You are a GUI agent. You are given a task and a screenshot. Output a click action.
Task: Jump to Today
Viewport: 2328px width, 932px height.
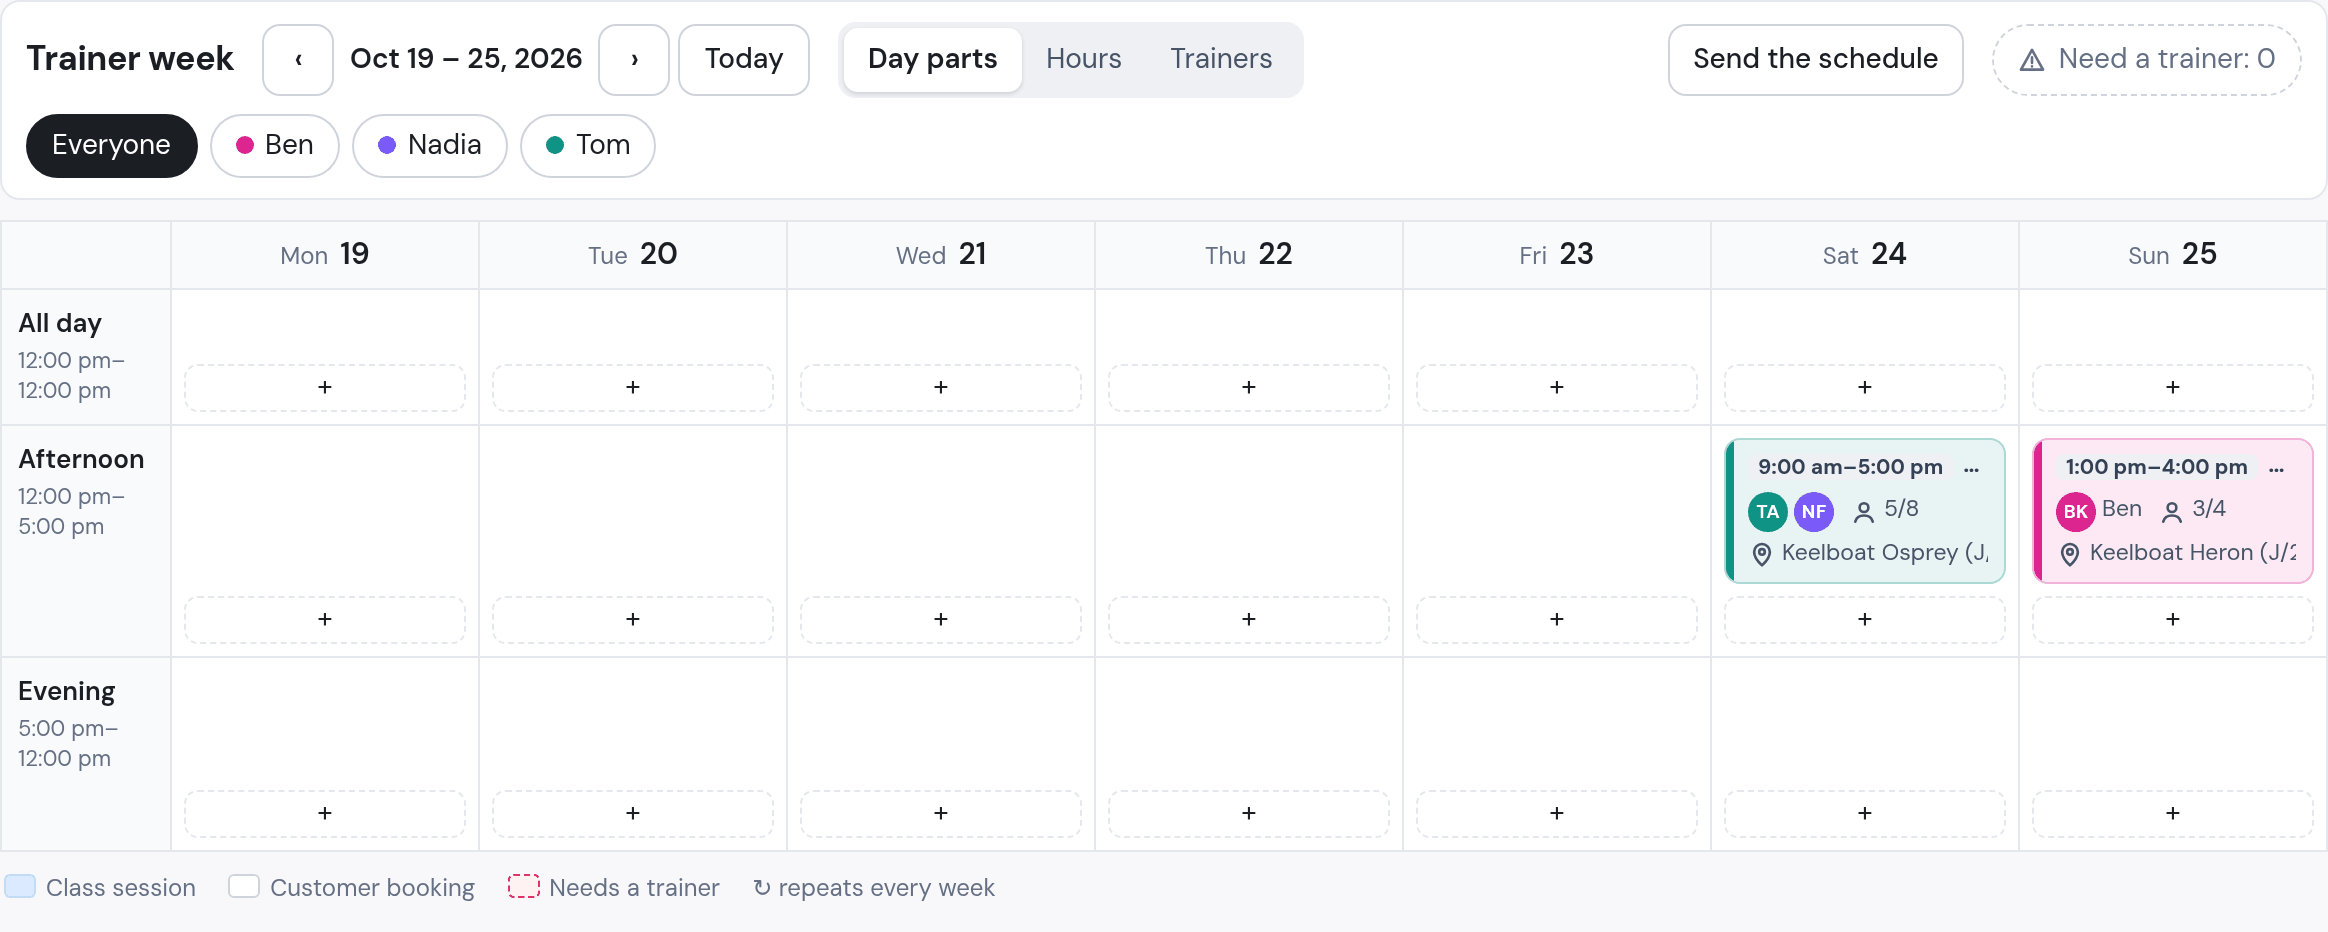click(x=744, y=60)
